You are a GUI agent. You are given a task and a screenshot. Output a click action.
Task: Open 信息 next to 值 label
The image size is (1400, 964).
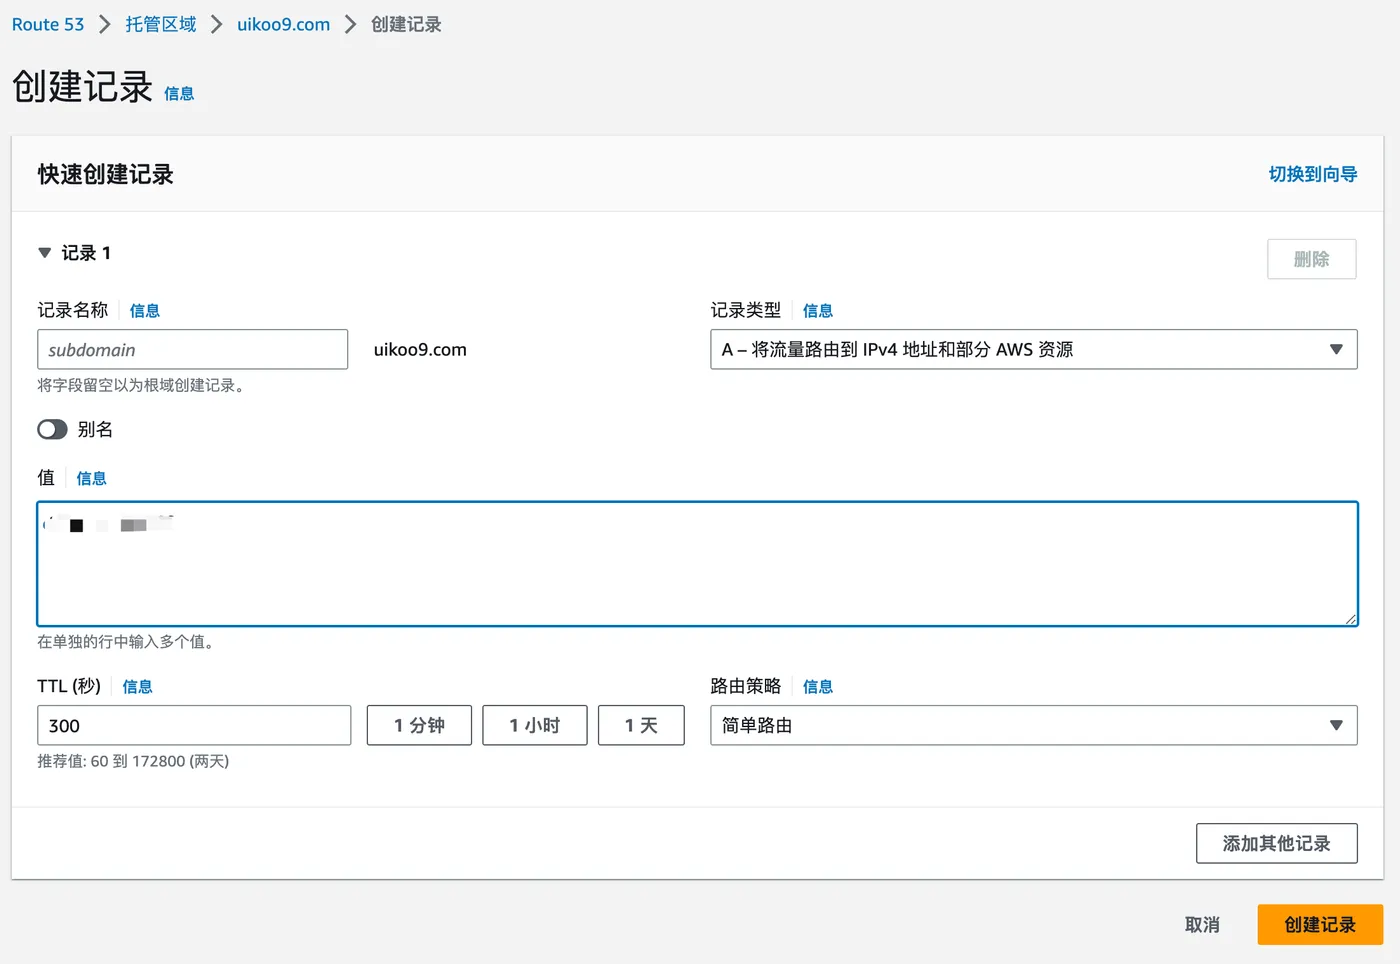click(x=91, y=479)
